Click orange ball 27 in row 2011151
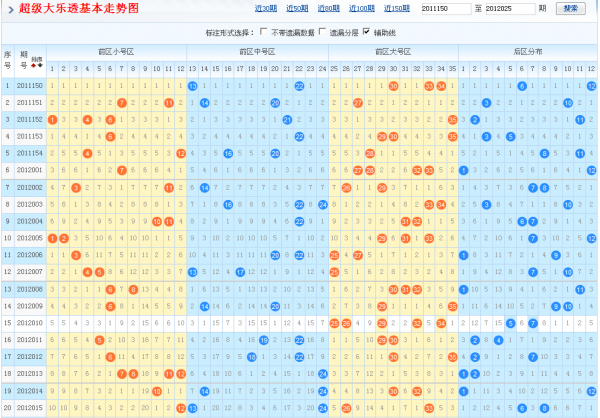The image size is (600, 418). pos(358,103)
